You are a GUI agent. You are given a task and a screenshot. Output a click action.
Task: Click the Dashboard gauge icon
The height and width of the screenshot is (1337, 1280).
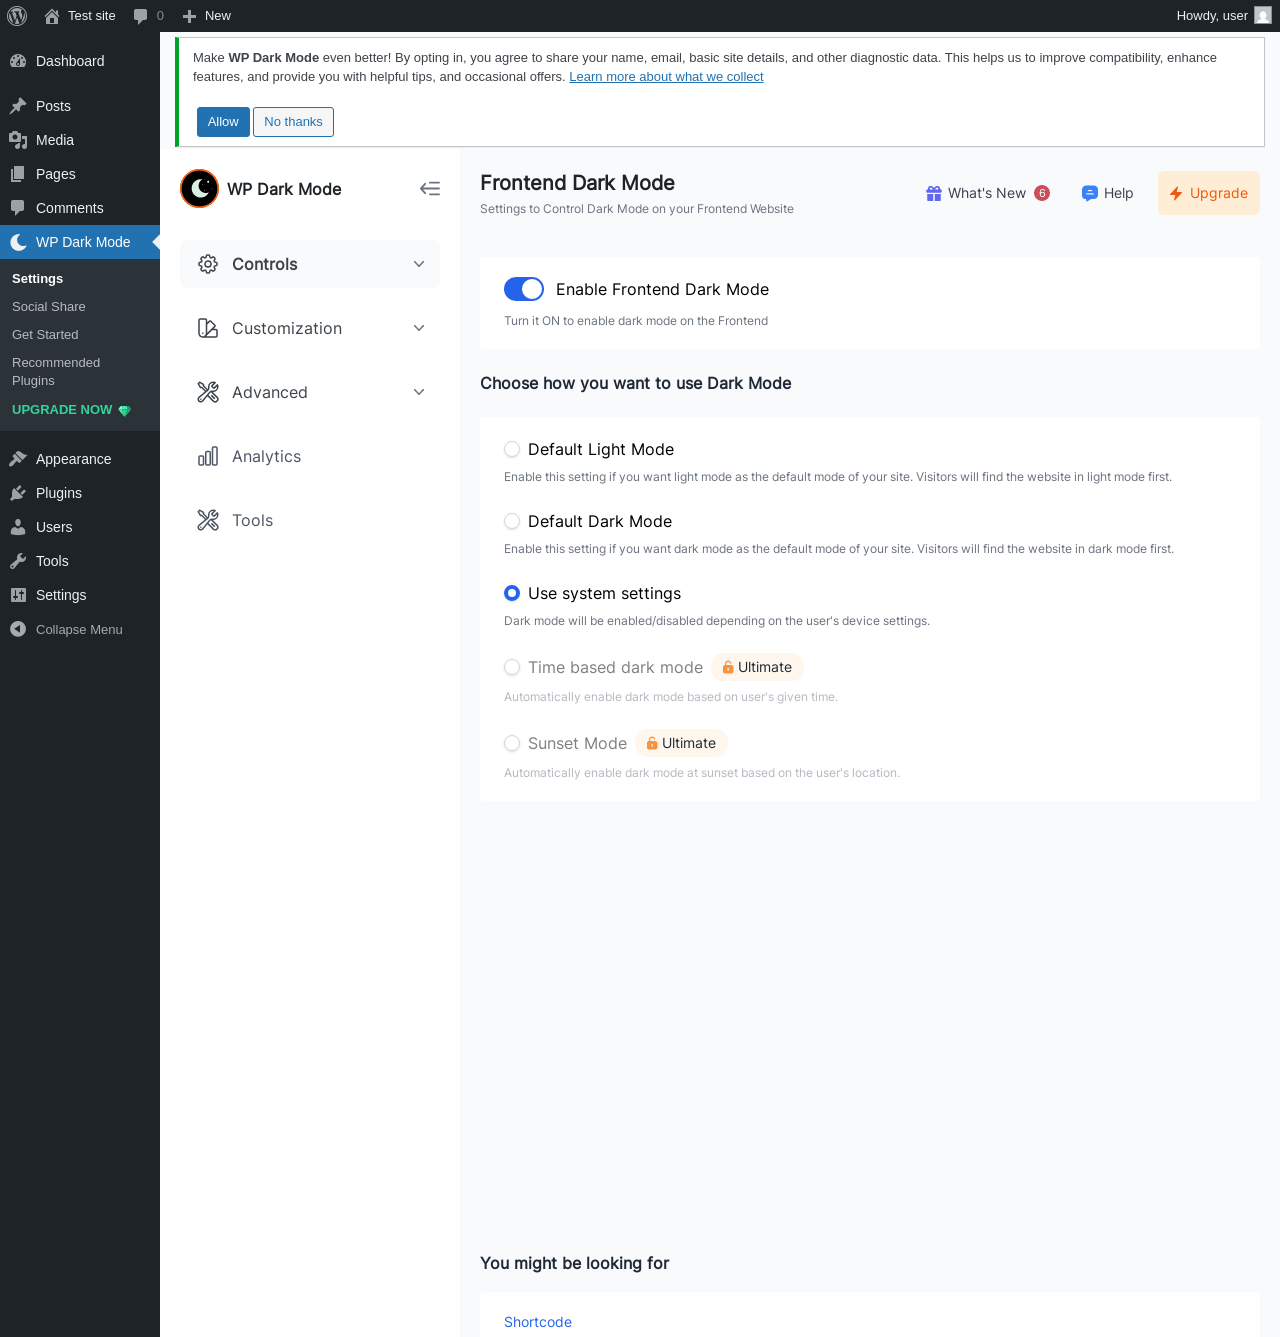point(18,61)
